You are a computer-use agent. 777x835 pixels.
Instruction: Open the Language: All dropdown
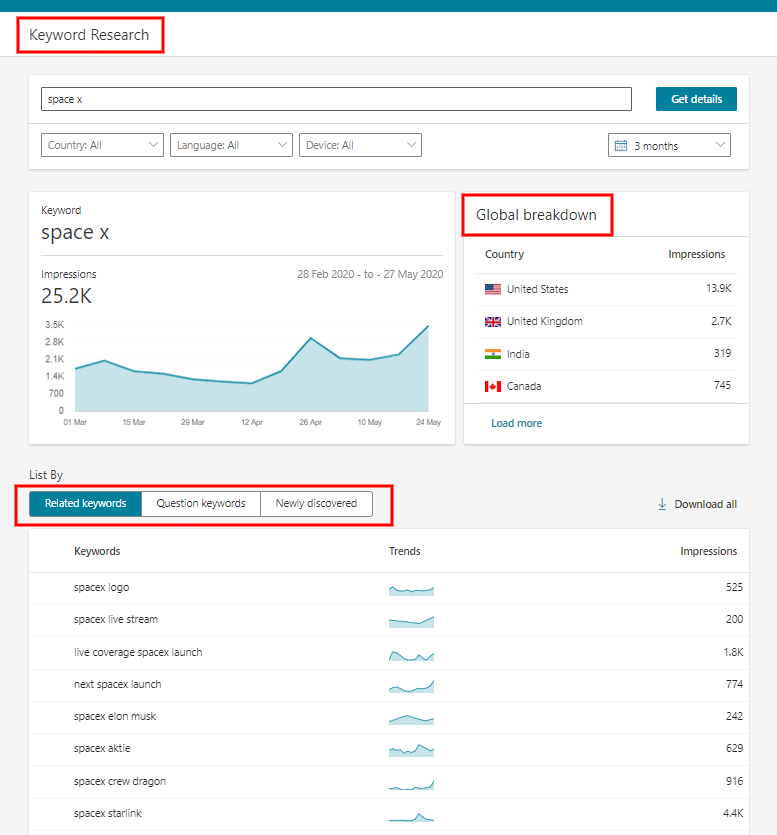[231, 145]
